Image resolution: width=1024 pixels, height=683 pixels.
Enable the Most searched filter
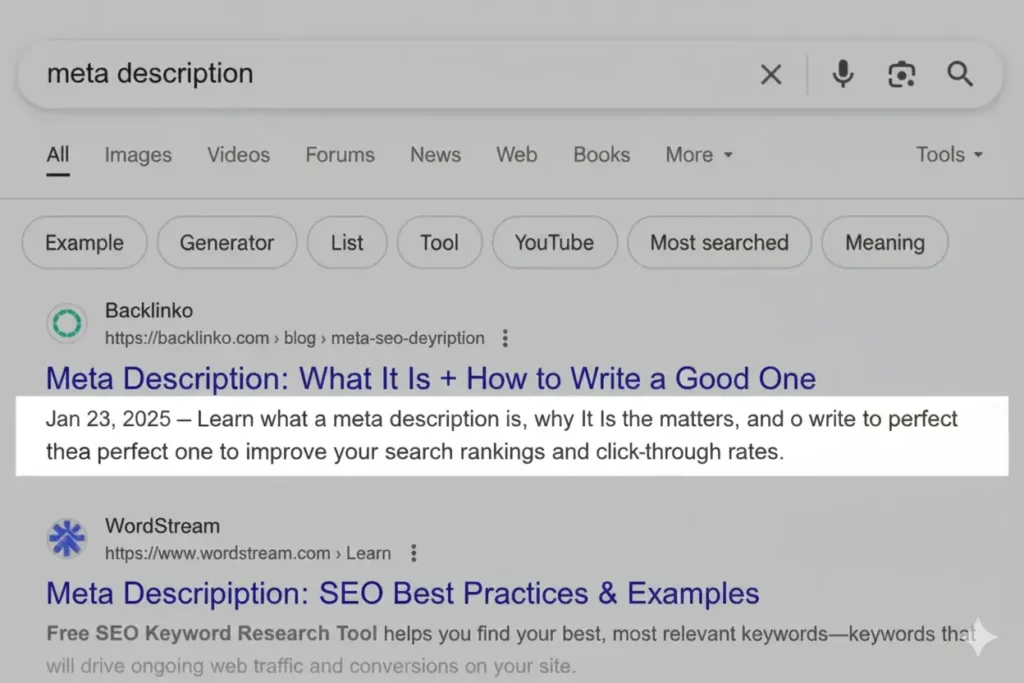[719, 242]
